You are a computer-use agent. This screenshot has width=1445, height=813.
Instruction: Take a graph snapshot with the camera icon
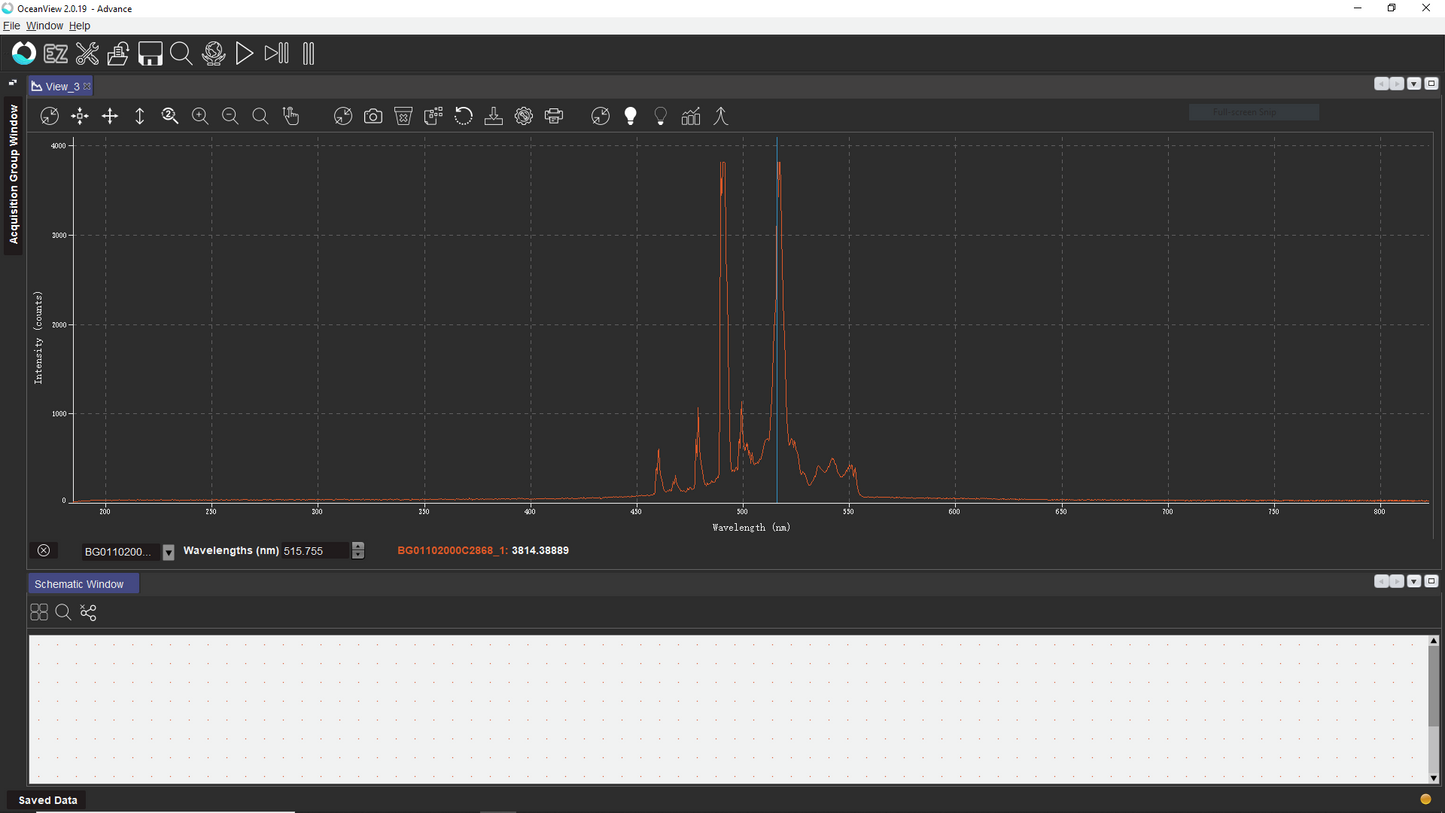[373, 117]
